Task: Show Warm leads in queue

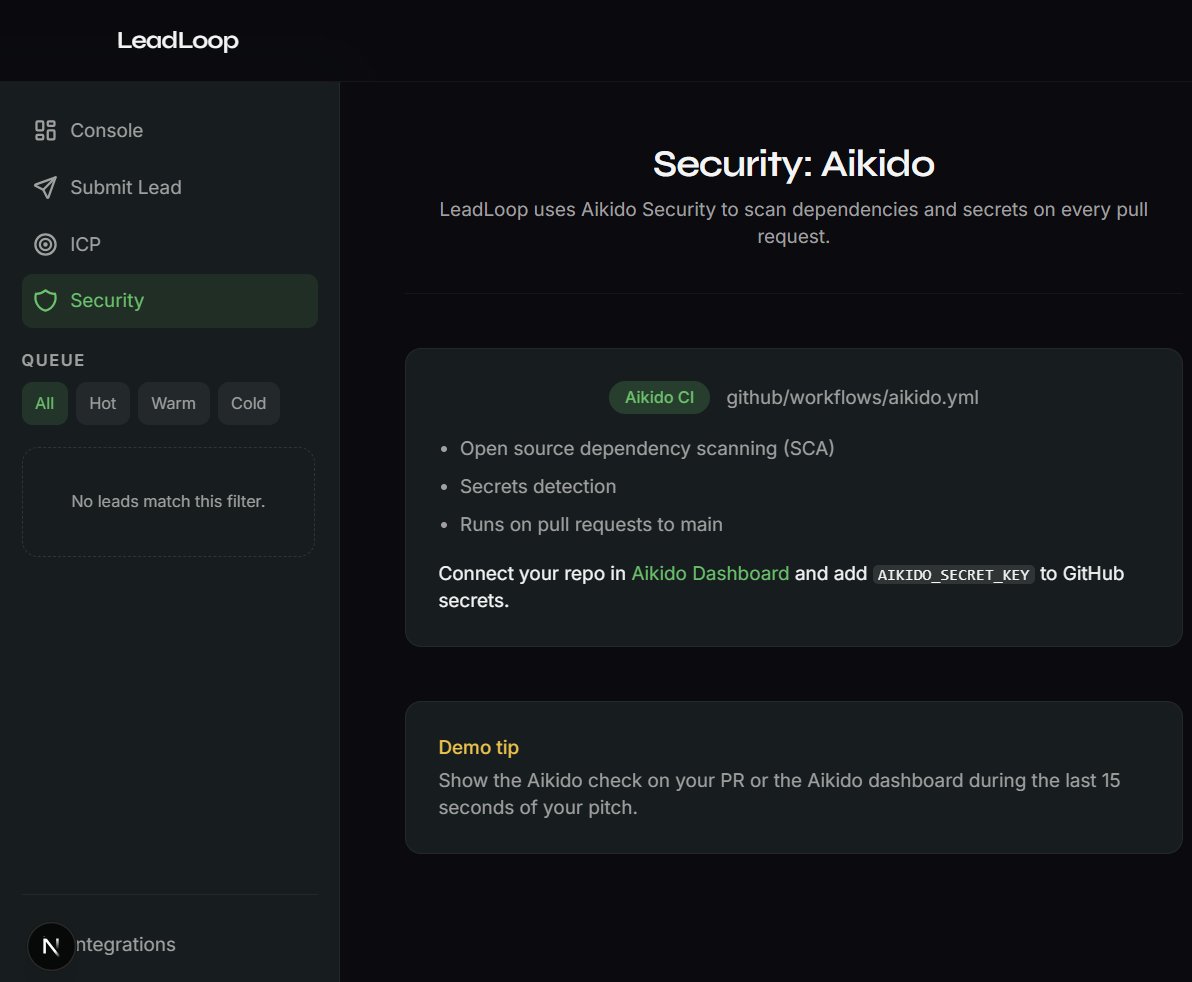Action: click(173, 404)
